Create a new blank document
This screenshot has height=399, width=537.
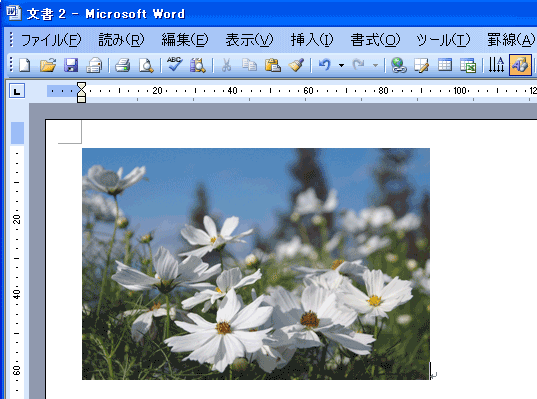[x=25, y=65]
